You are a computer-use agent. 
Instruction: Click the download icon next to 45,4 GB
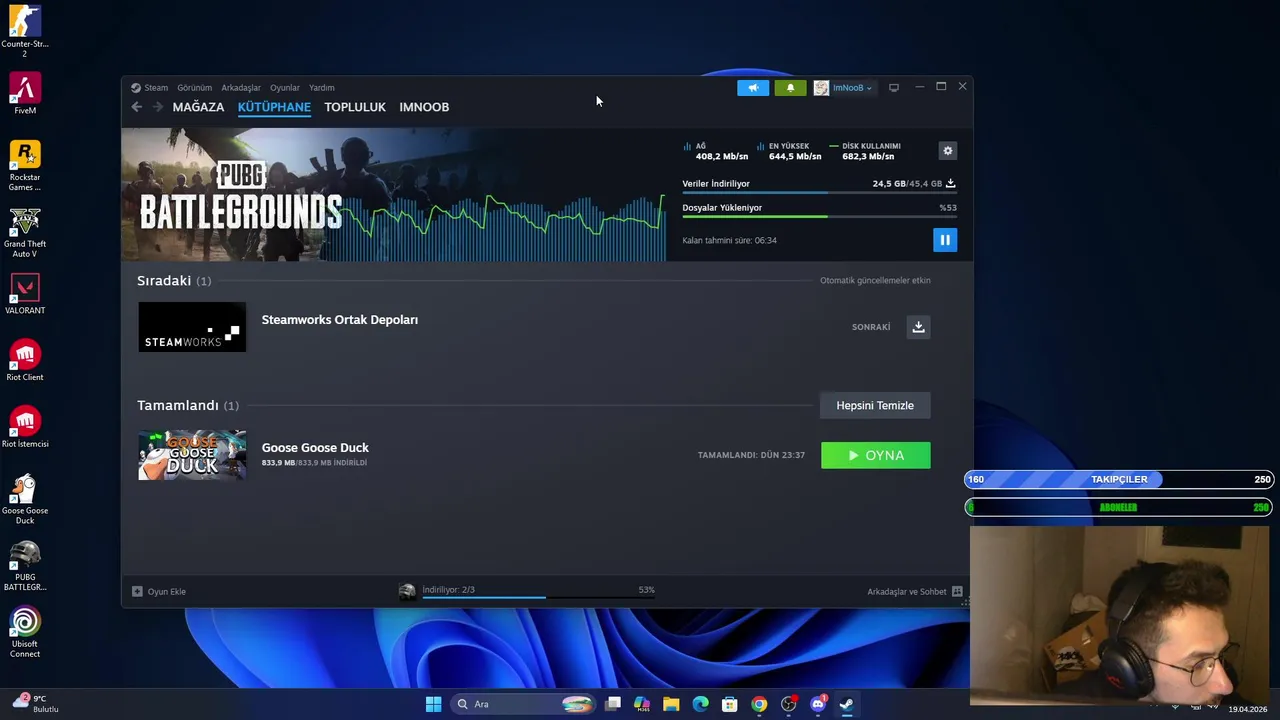coord(950,184)
